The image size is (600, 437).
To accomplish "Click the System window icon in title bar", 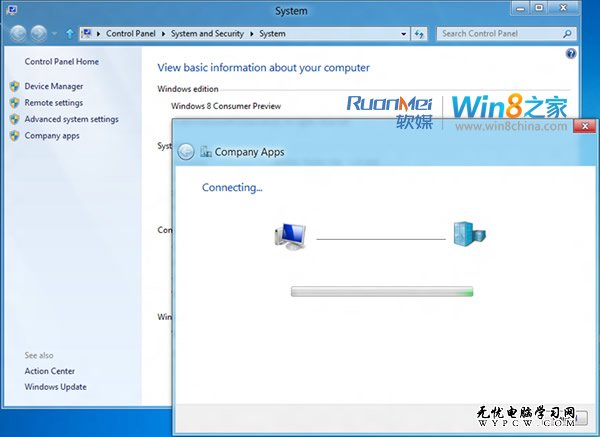I will pyautogui.click(x=11, y=10).
